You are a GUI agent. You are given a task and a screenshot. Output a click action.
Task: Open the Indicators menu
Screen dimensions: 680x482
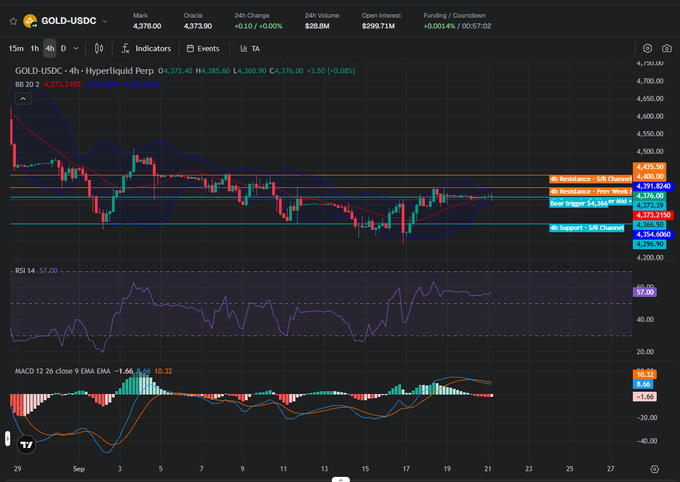click(x=146, y=49)
